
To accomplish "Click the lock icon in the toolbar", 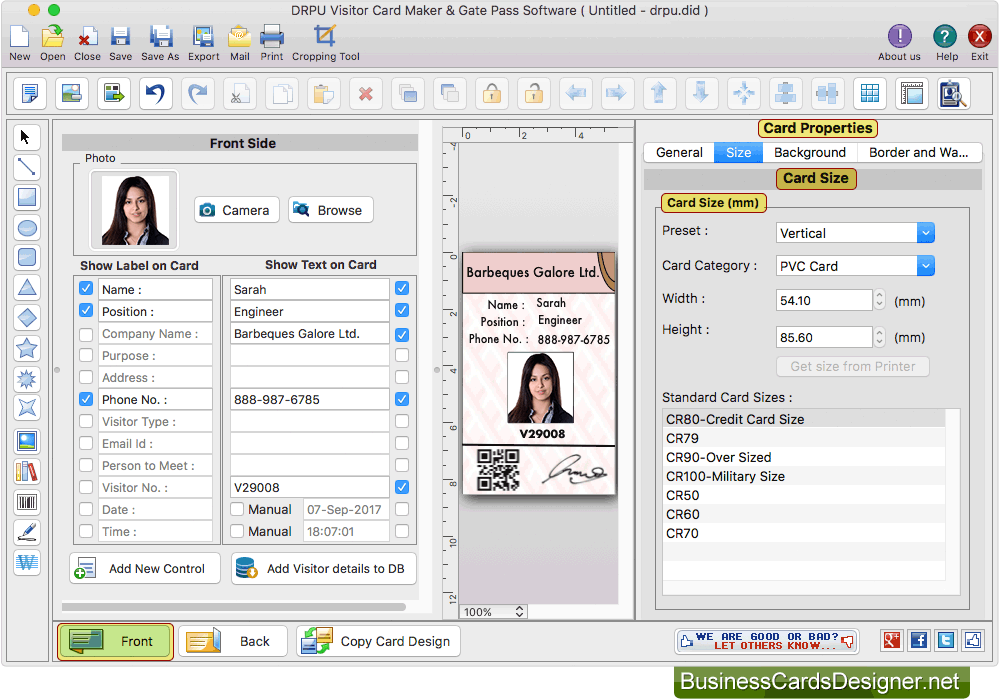I will tap(492, 94).
